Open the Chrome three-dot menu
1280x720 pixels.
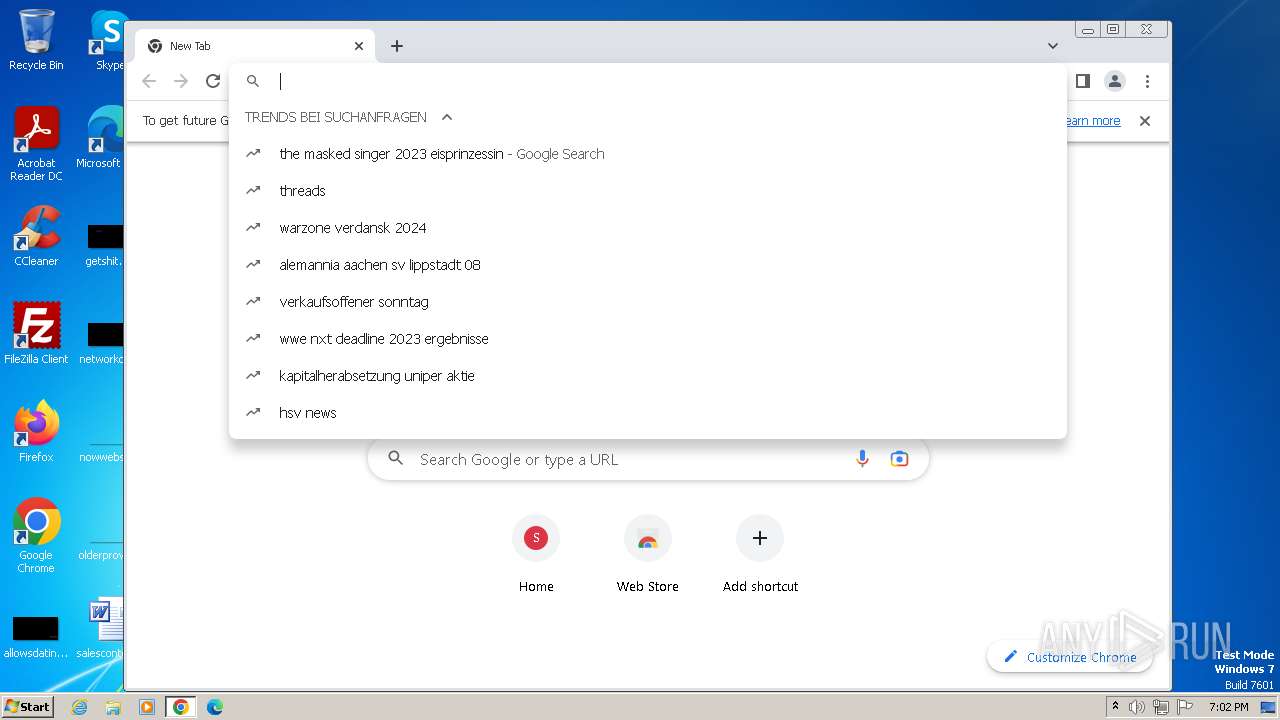point(1147,81)
